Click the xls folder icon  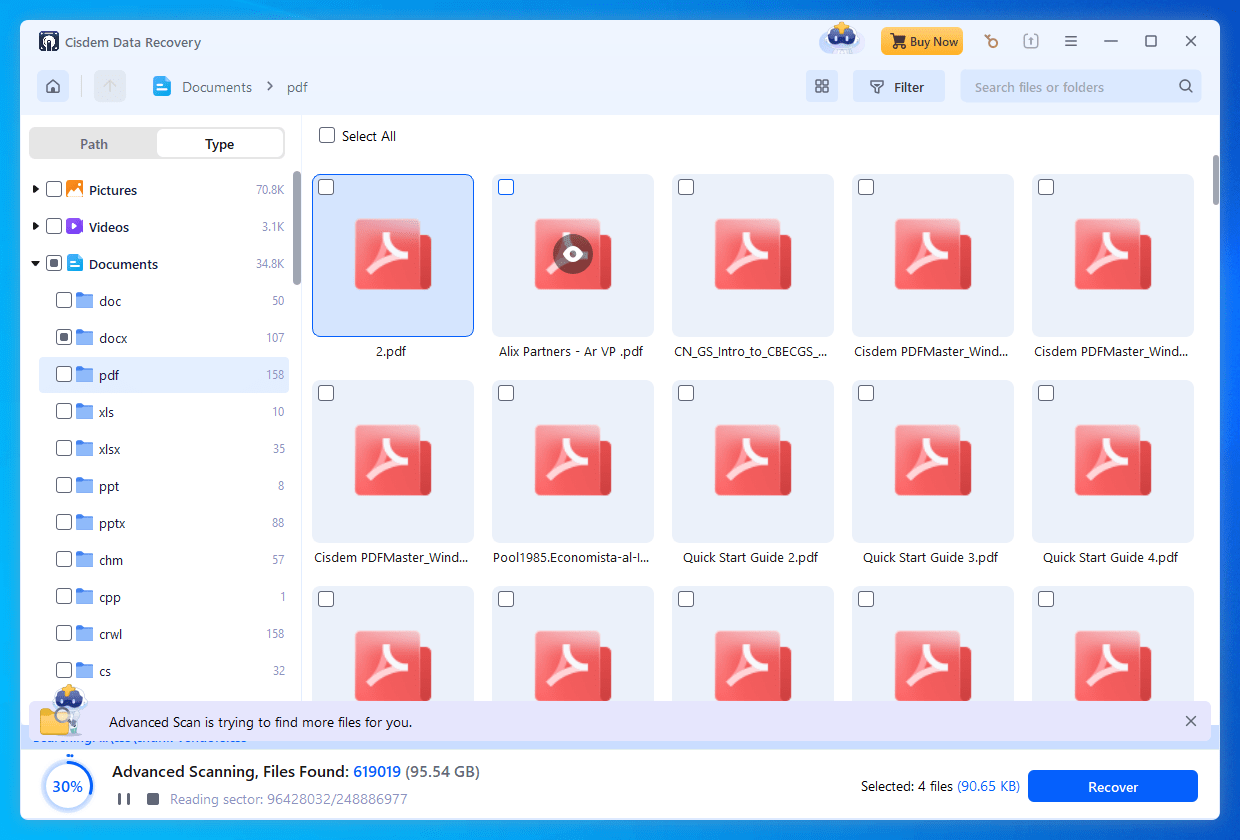84,411
